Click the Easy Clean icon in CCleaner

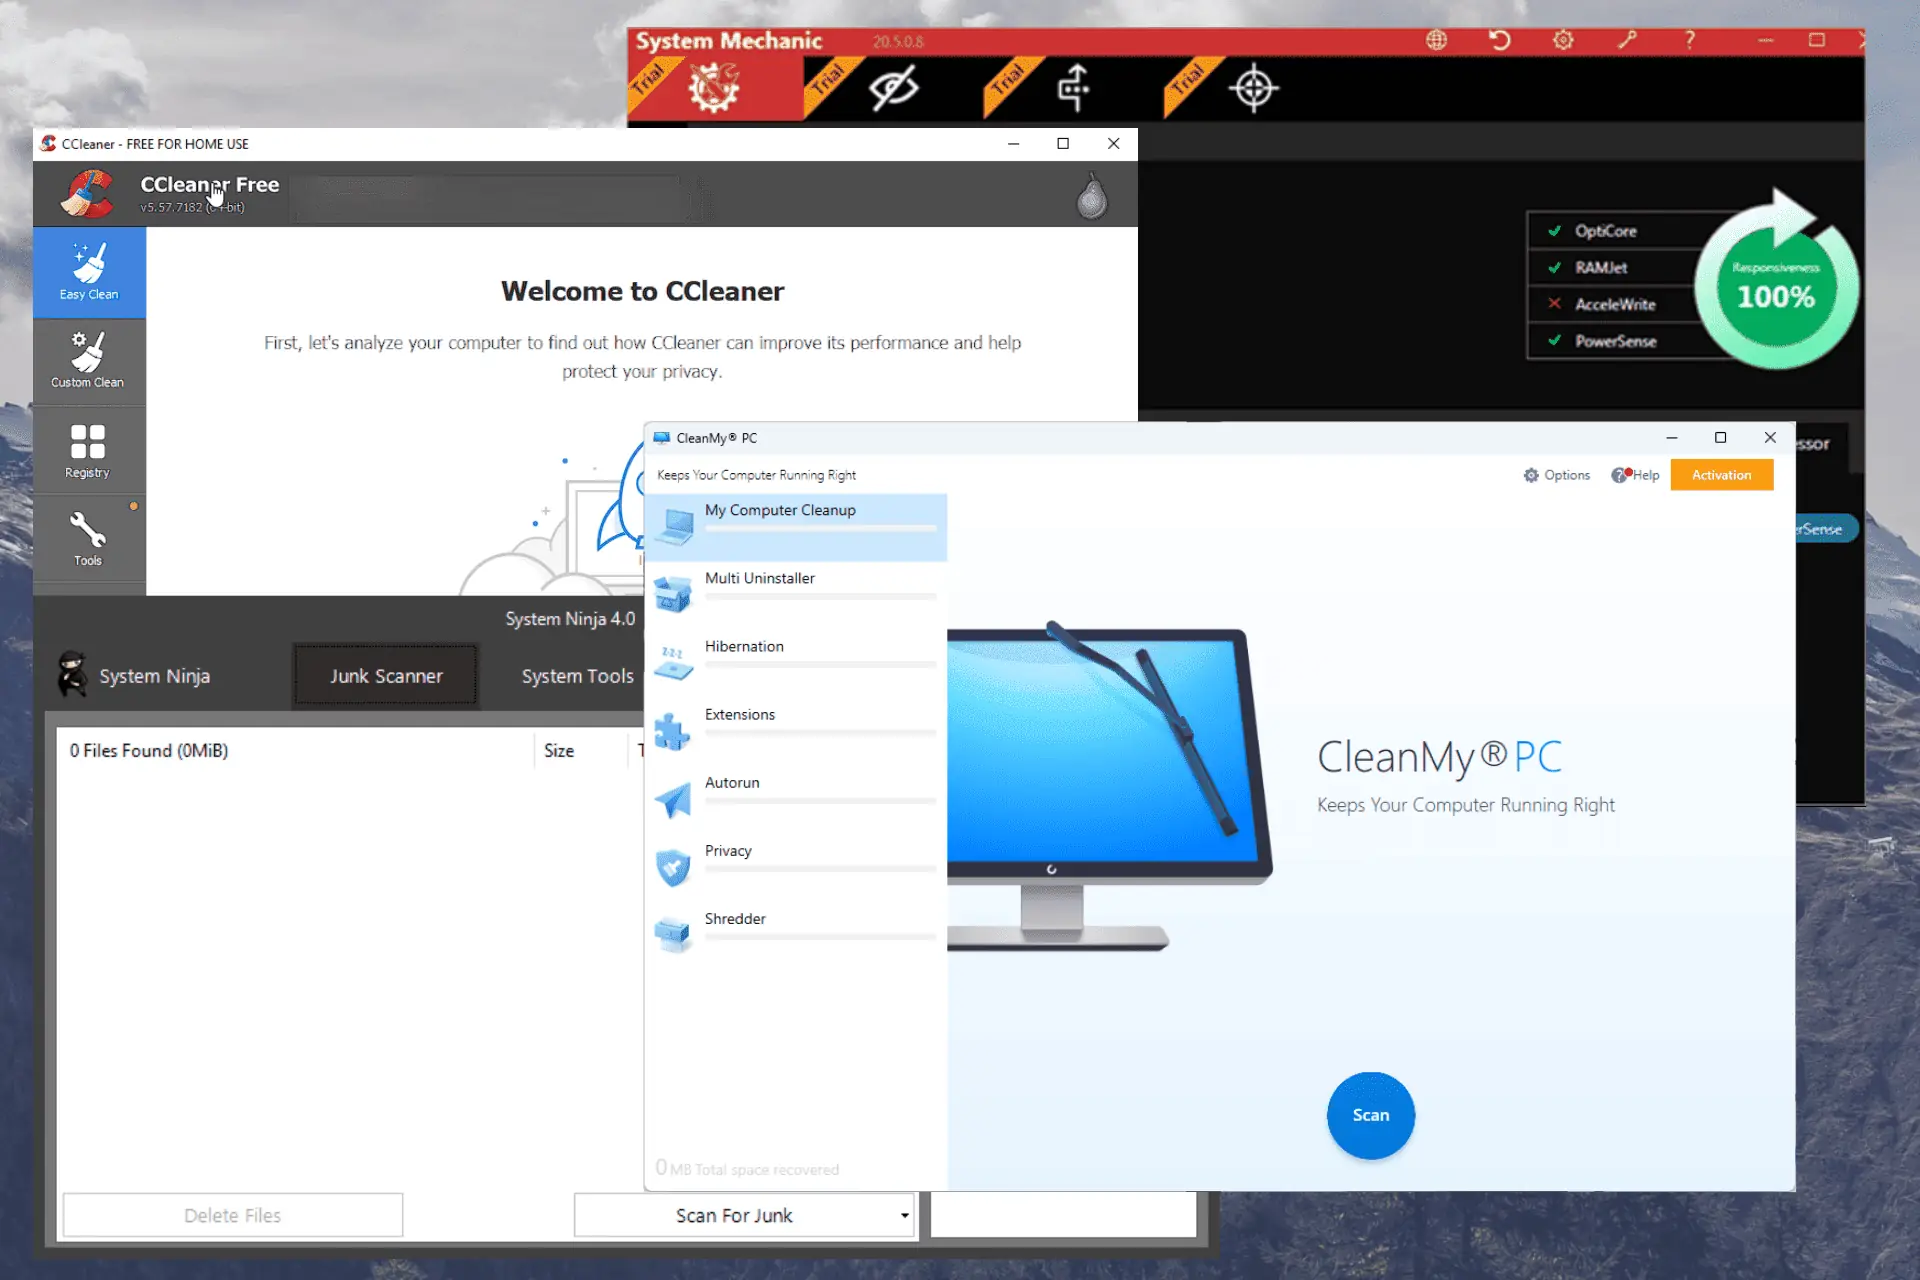89,269
